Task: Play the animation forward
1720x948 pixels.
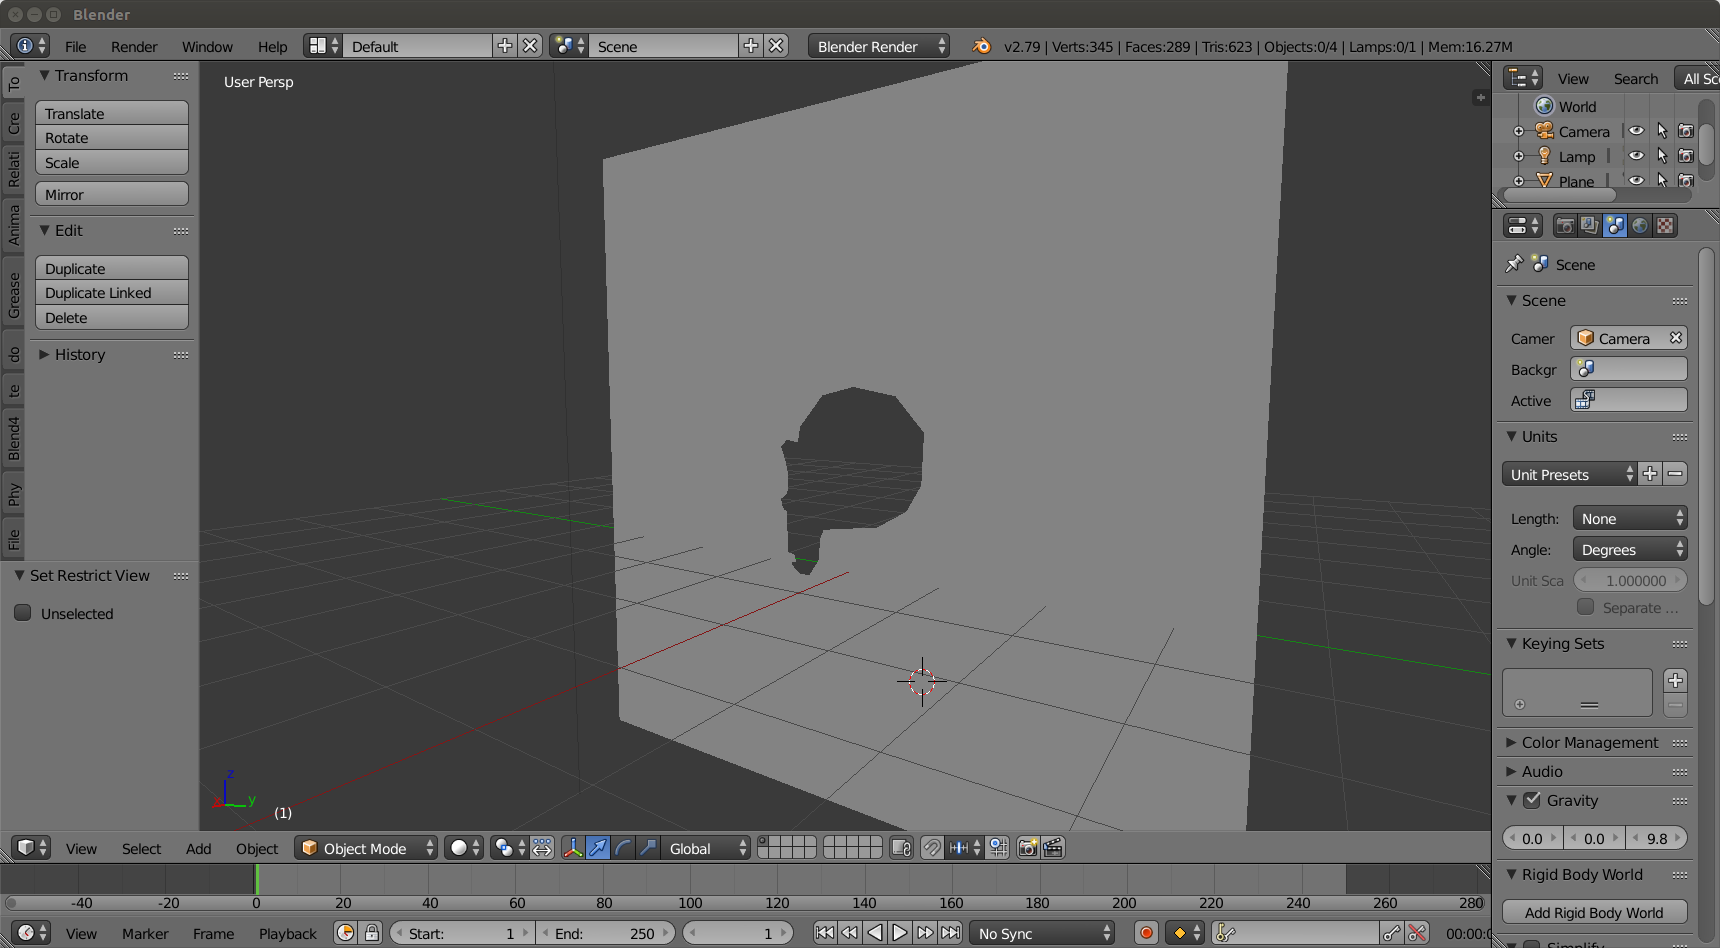Action: tap(900, 933)
